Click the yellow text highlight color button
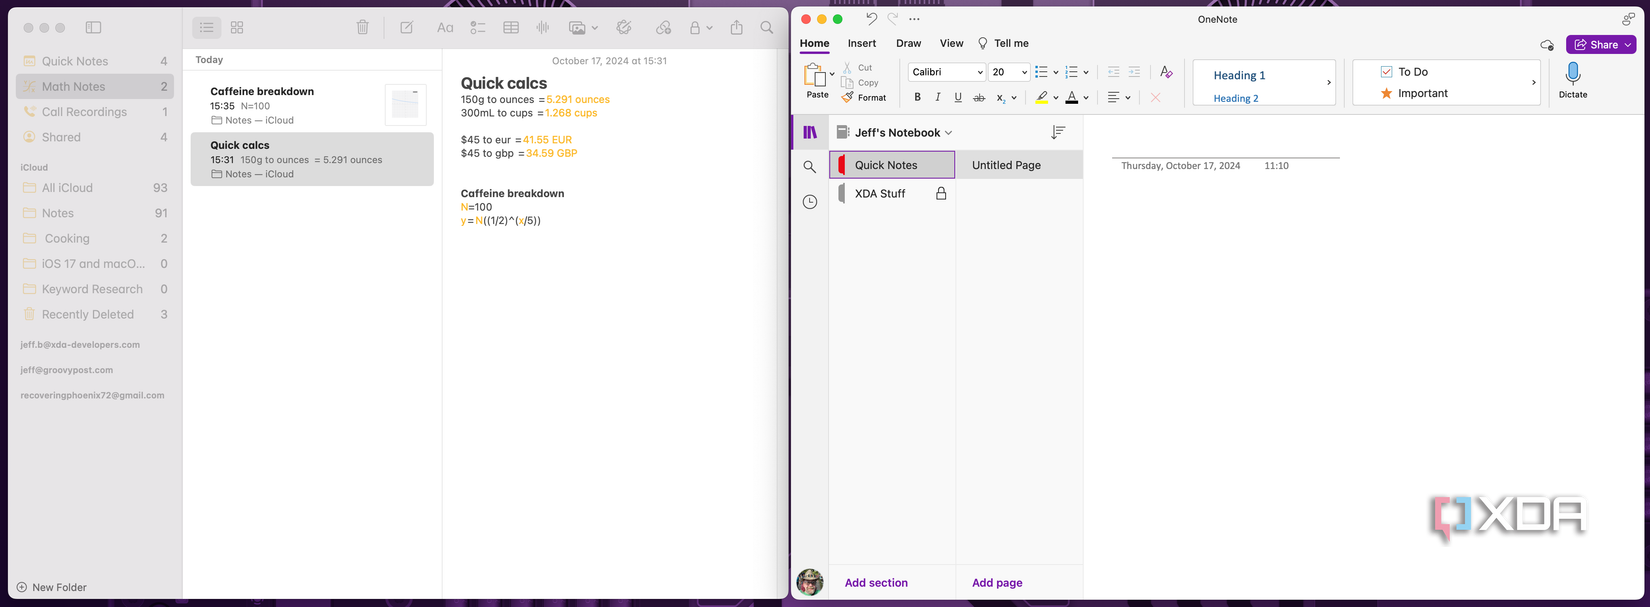The height and width of the screenshot is (607, 1650). [x=1042, y=97]
